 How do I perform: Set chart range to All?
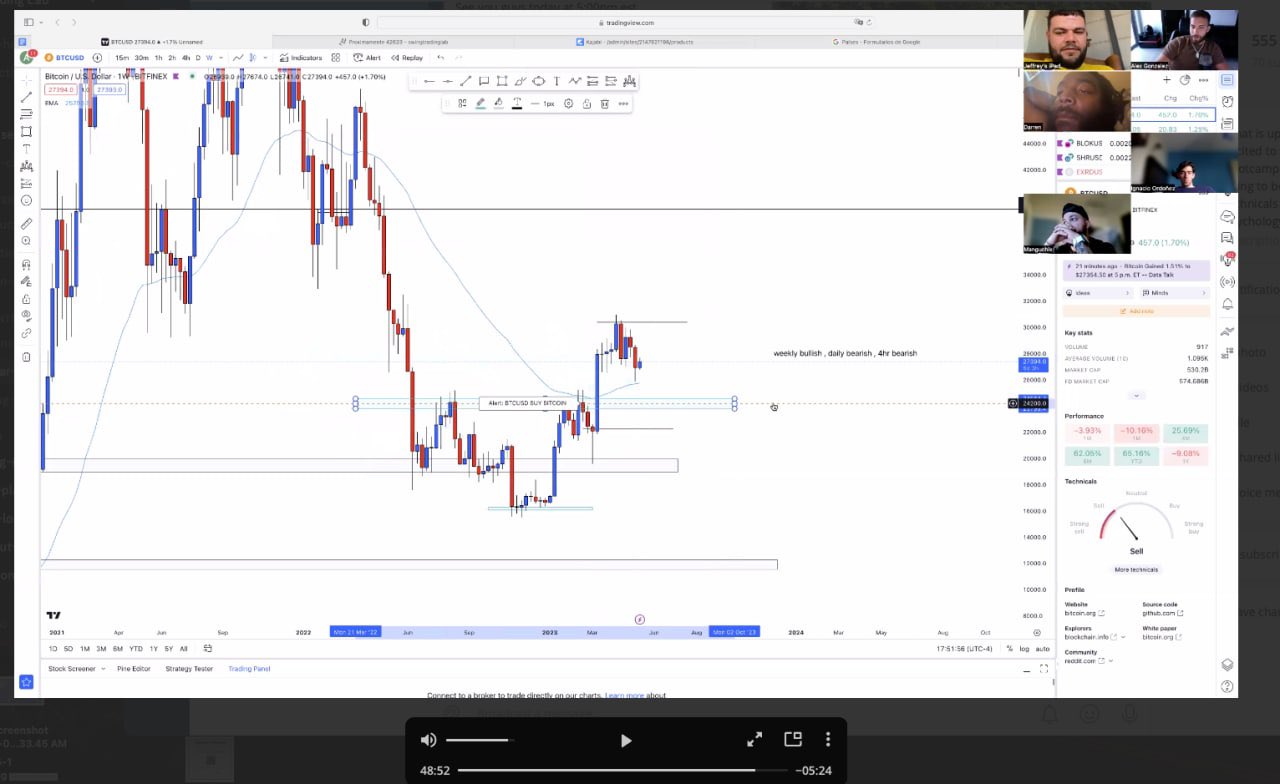(183, 649)
